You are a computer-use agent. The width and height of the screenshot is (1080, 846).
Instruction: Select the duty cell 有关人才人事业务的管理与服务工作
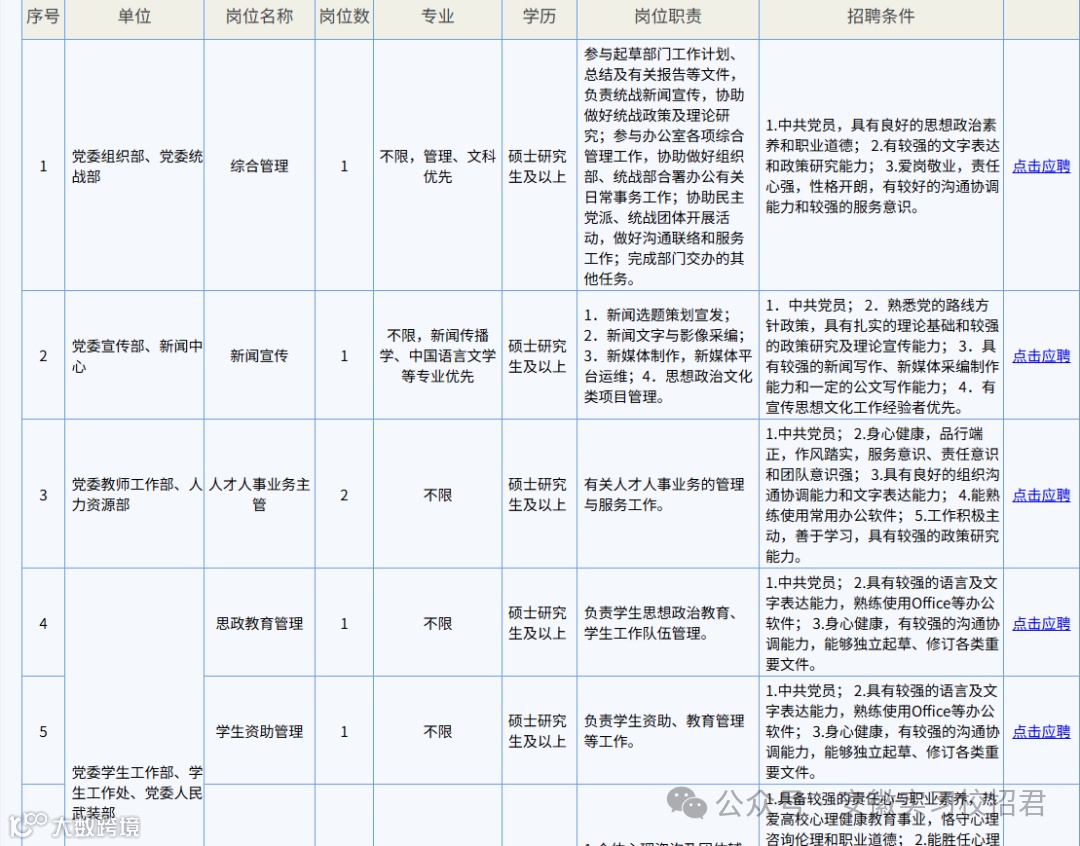click(668, 495)
